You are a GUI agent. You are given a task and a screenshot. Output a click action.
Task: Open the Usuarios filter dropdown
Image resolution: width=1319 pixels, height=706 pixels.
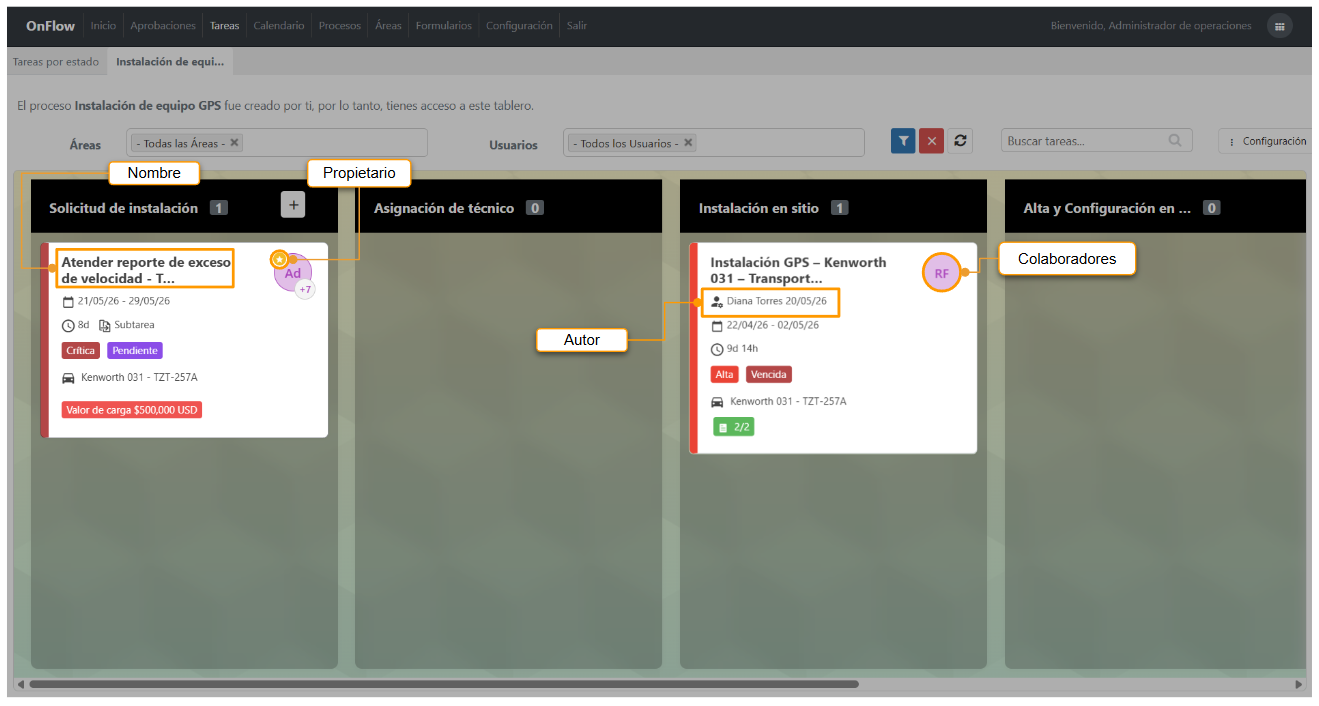pyautogui.click(x=714, y=143)
